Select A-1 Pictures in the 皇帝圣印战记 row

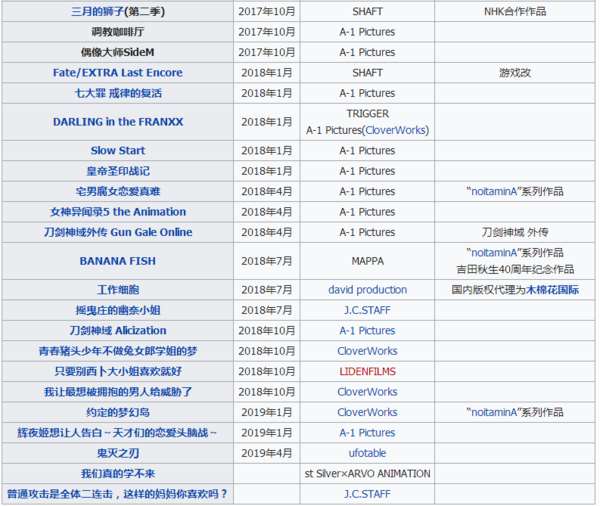pyautogui.click(x=367, y=171)
